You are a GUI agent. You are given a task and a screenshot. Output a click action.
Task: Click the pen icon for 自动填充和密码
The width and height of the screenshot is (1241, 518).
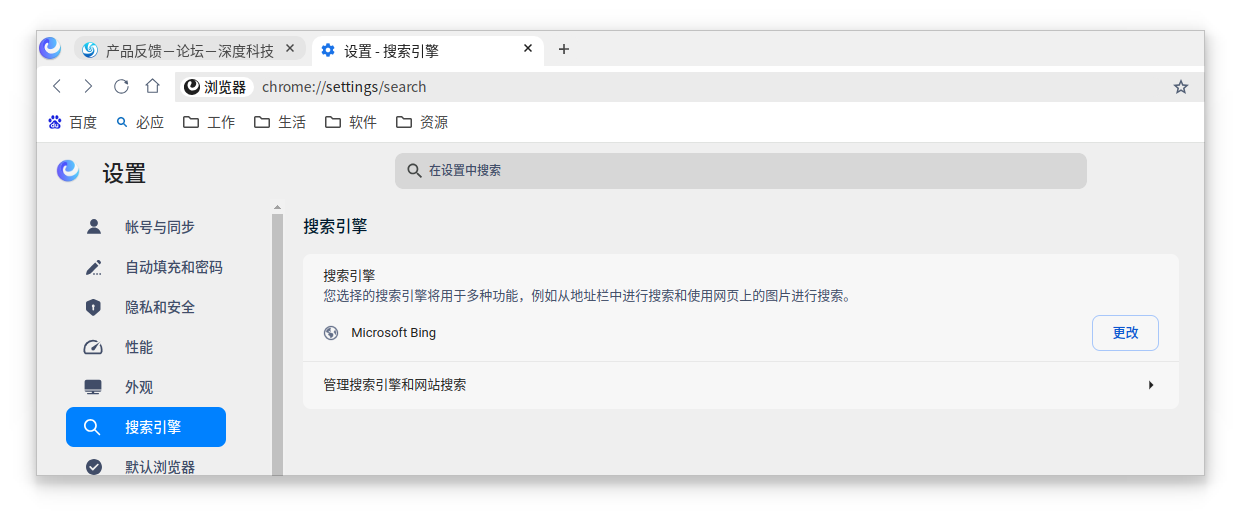point(94,267)
